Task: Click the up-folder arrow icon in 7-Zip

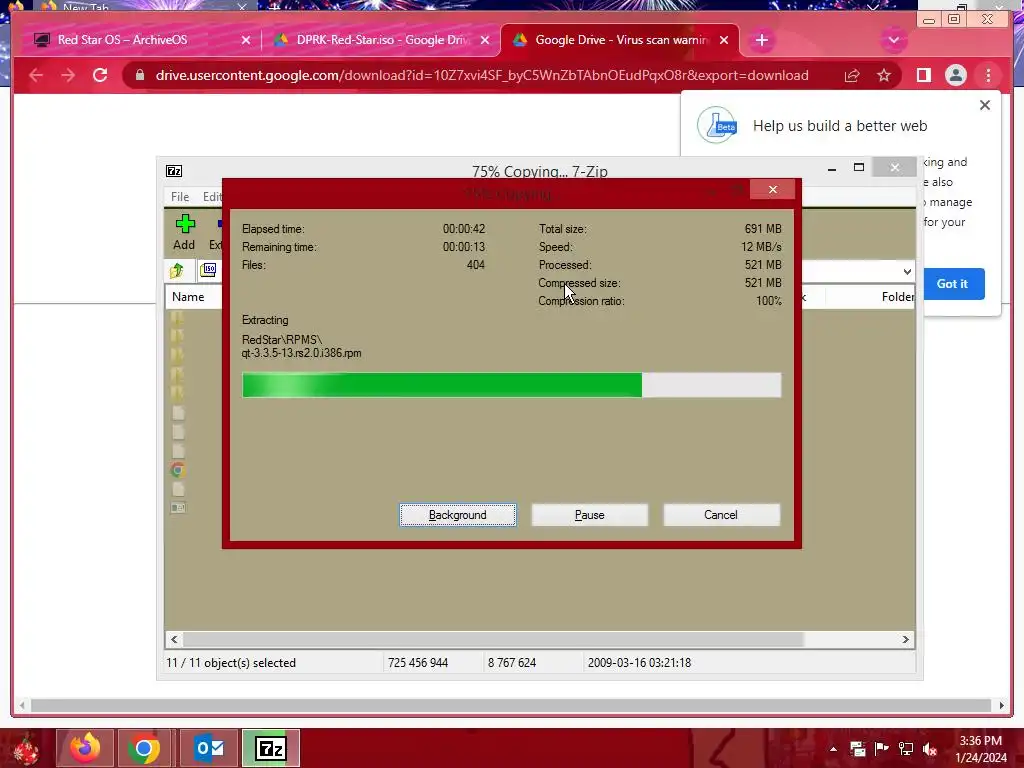Action: click(x=177, y=270)
